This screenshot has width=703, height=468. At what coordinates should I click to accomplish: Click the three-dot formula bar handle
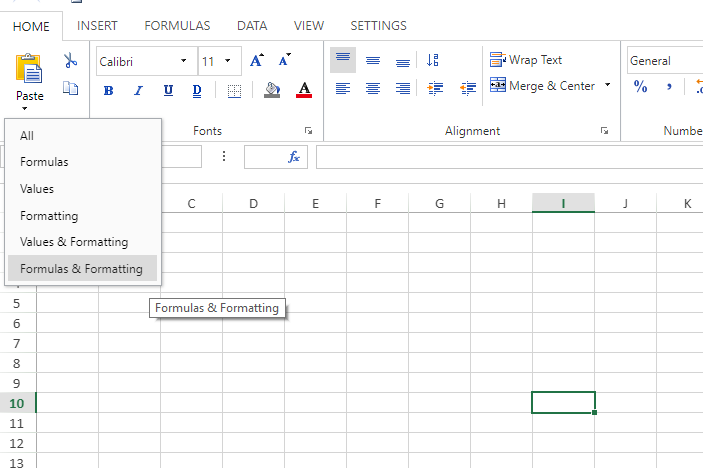click(224, 156)
